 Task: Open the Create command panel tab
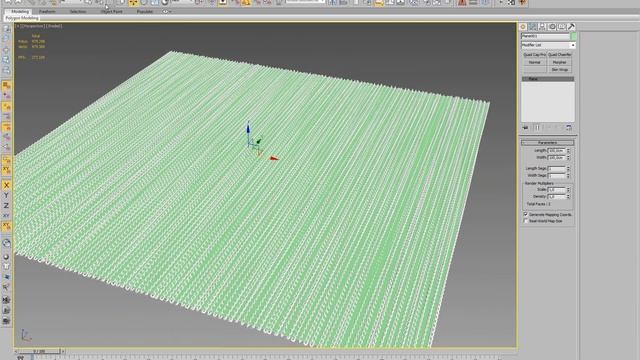pyautogui.click(x=523, y=27)
